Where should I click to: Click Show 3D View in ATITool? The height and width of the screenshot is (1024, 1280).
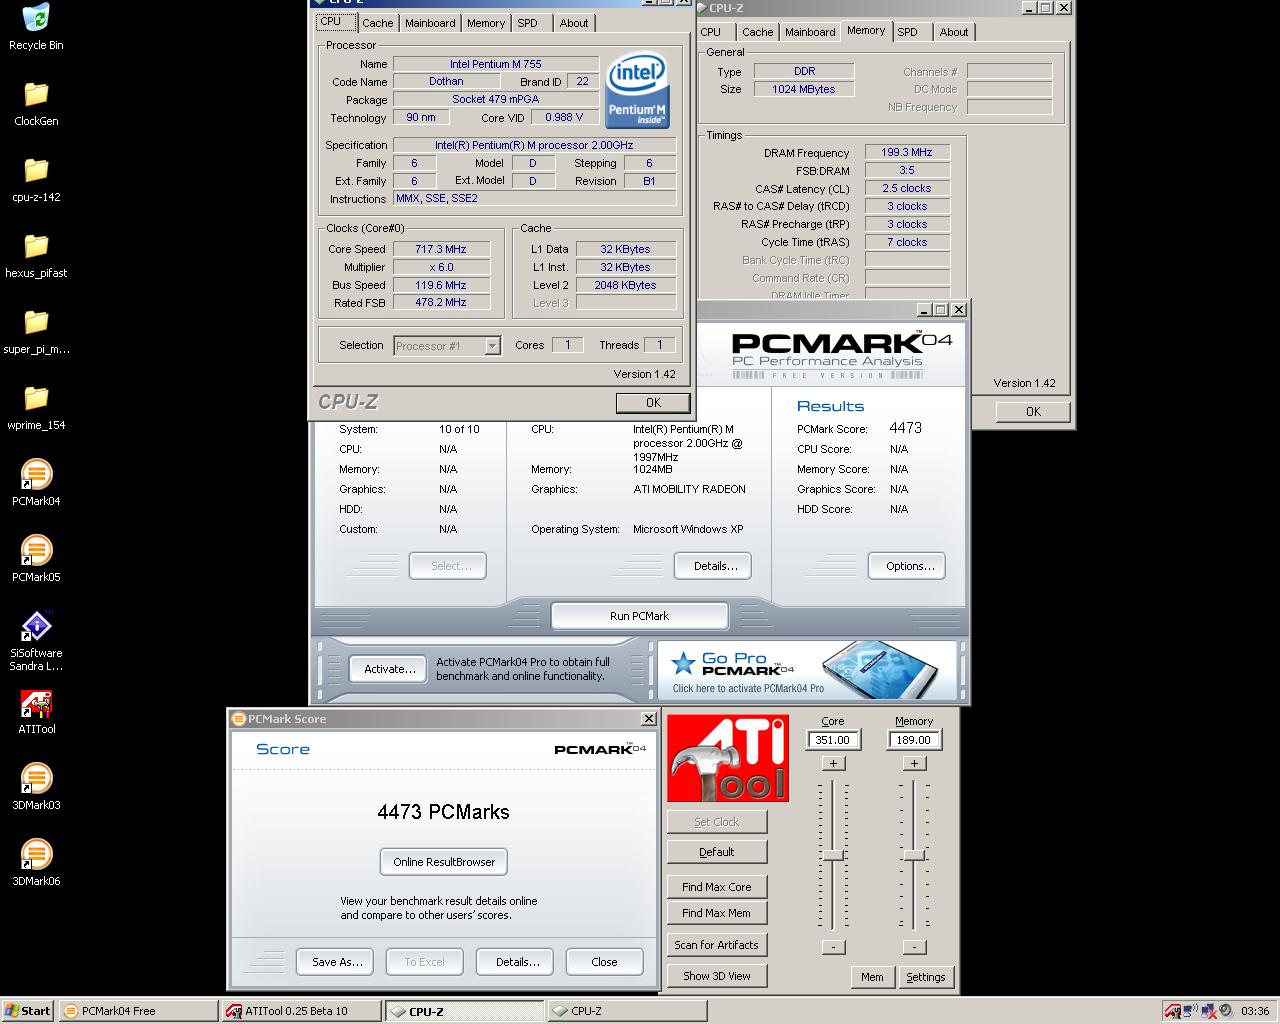click(x=716, y=976)
